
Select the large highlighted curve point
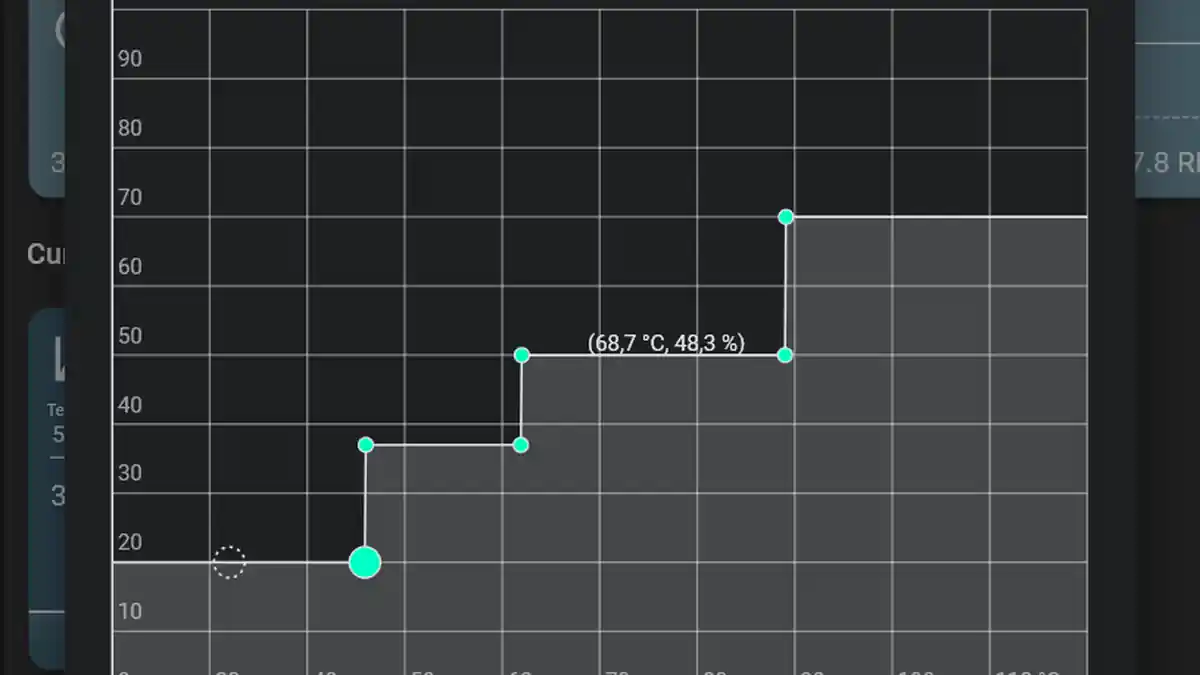(x=365, y=562)
